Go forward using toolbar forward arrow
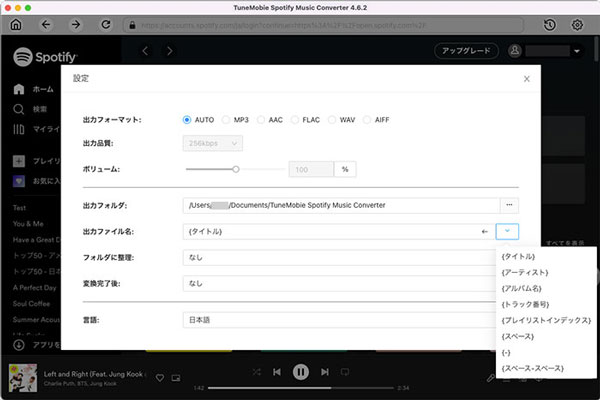Screen dimensions: 600x400 coord(76,25)
